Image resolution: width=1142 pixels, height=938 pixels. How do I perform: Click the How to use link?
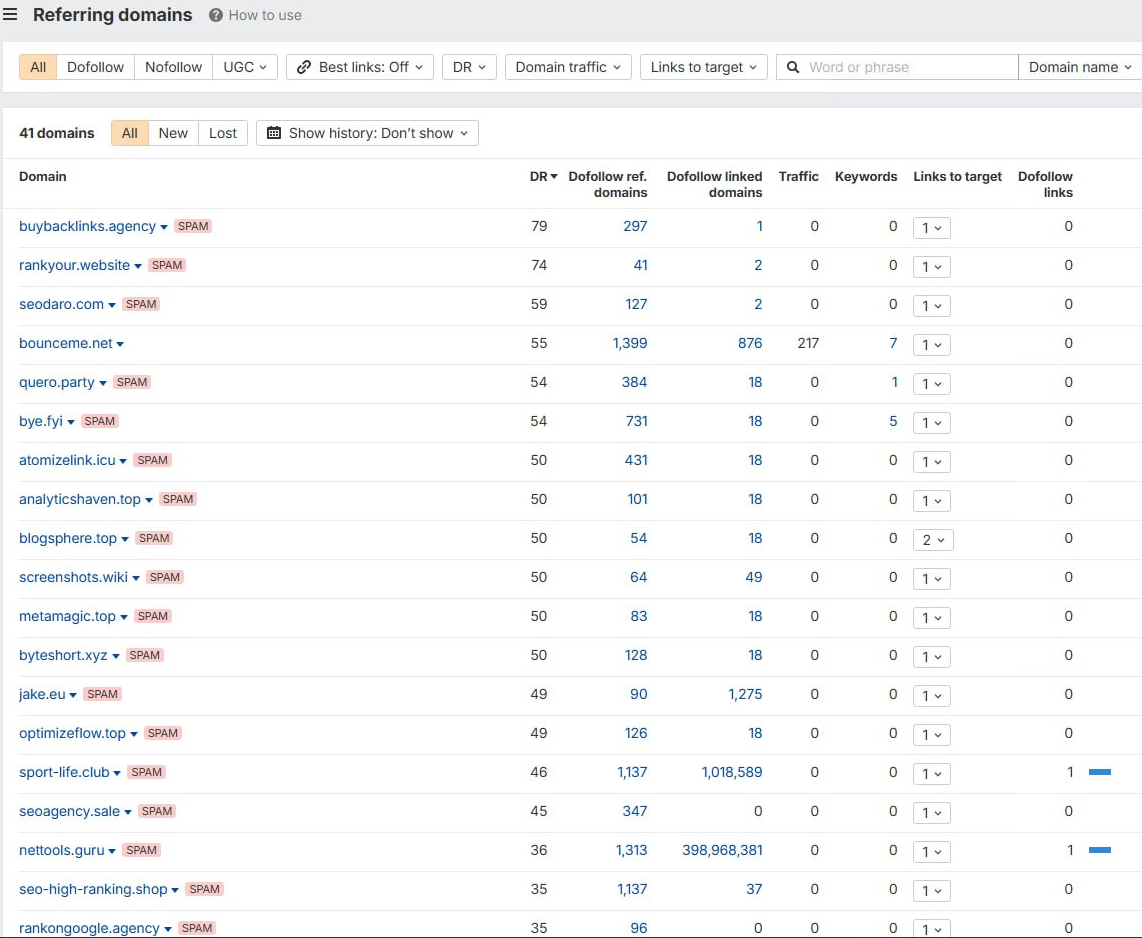265,15
